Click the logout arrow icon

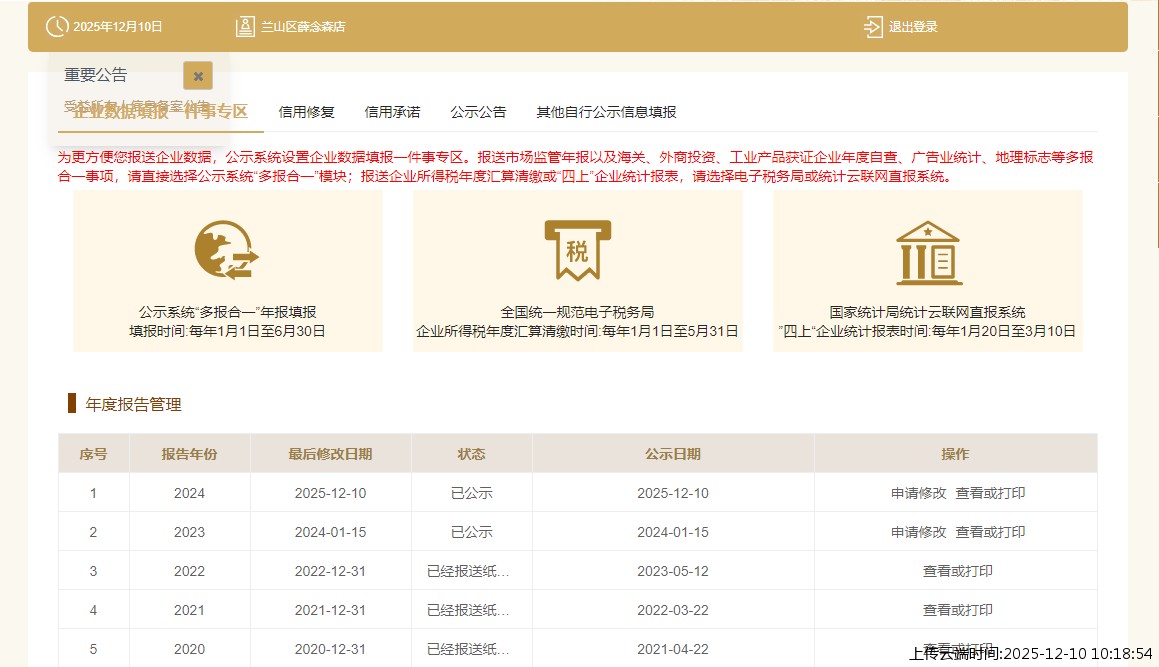tap(873, 27)
